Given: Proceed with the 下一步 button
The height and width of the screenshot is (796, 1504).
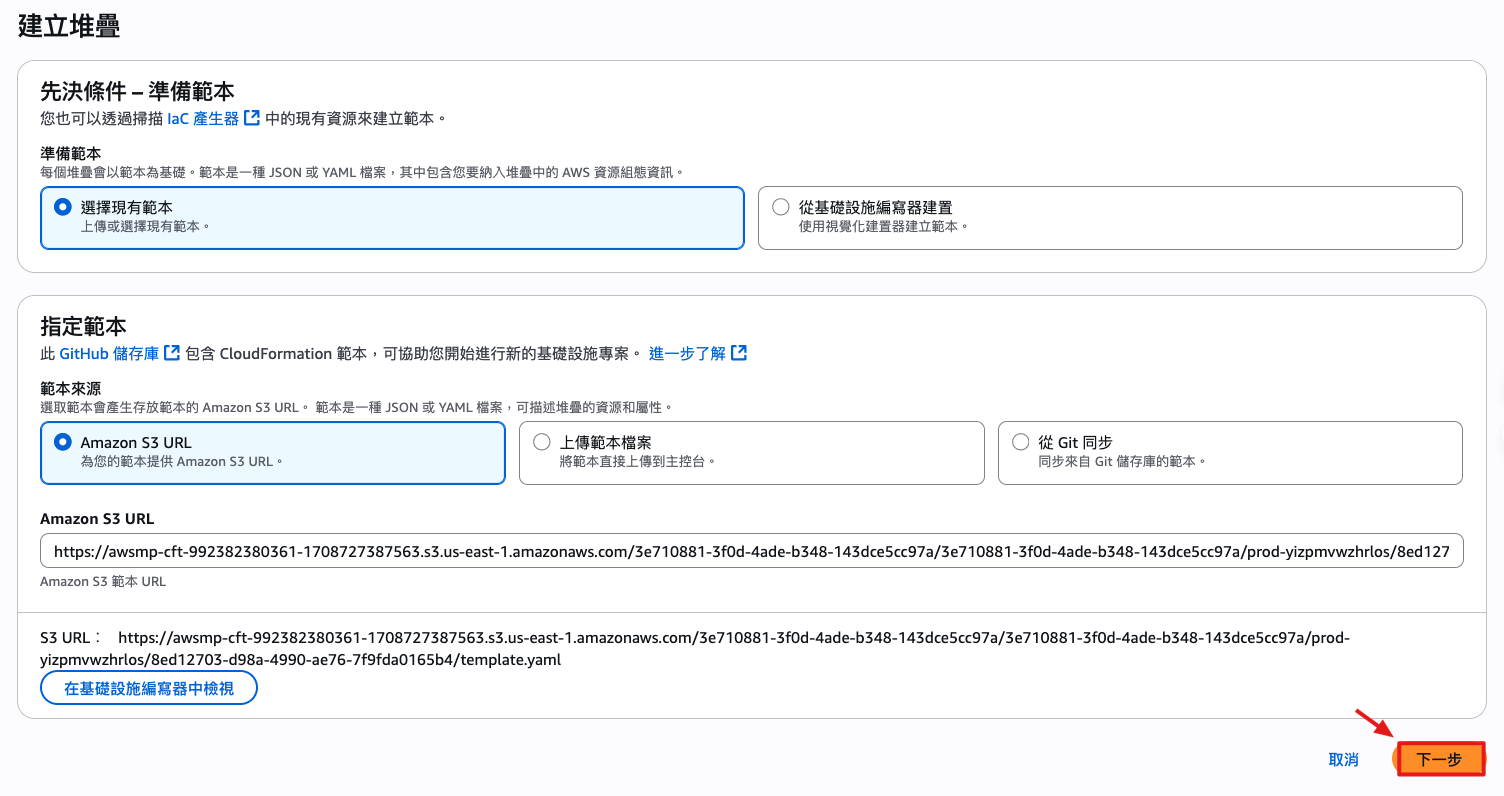Looking at the screenshot, I should [x=1440, y=760].
